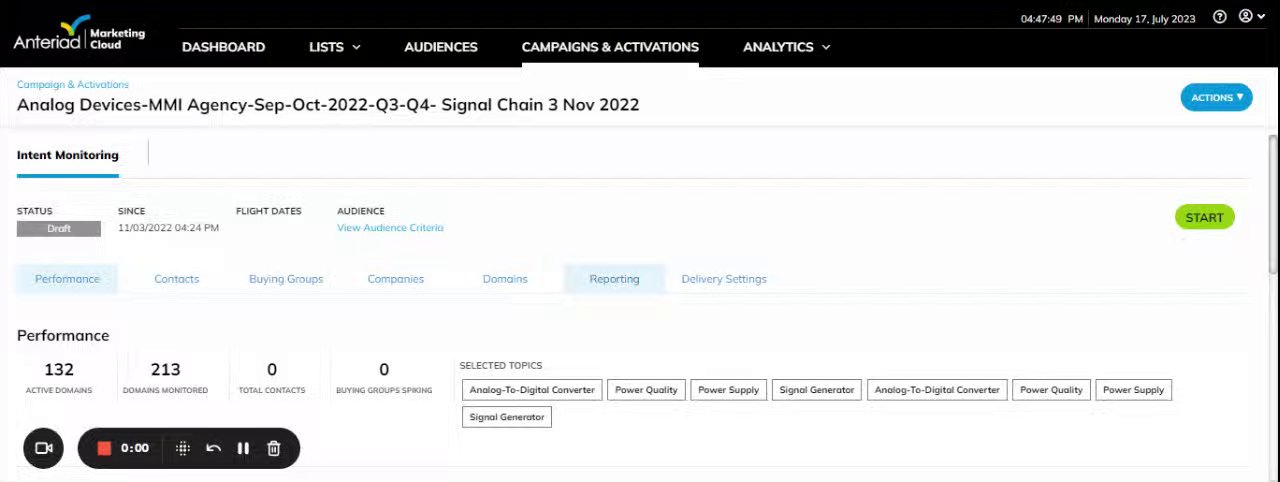Click the page vertical scrollbar

pos(1272,200)
